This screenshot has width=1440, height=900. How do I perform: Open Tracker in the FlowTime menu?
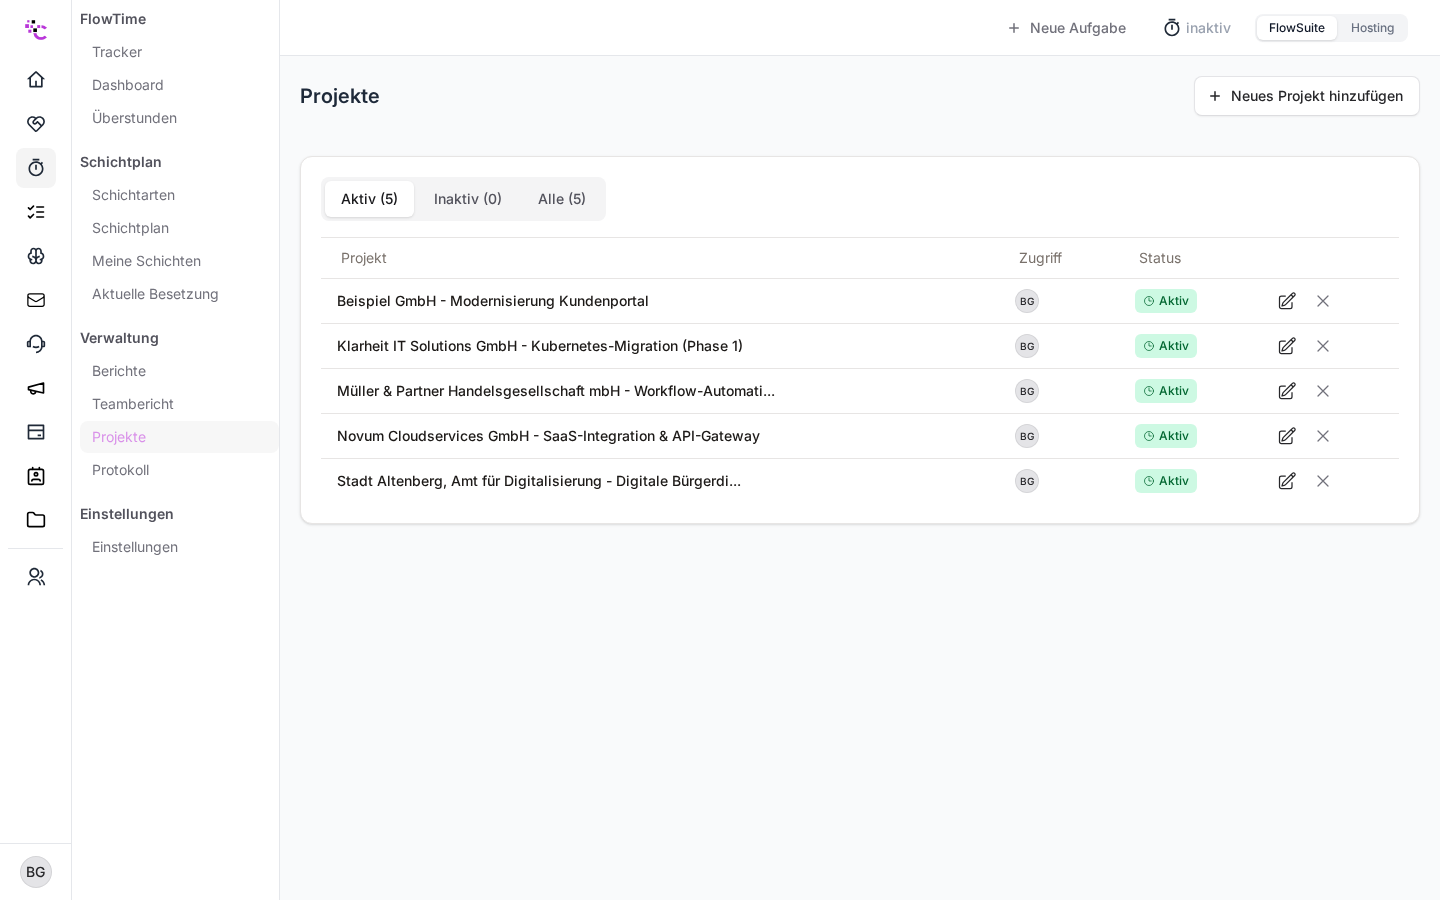coord(117,52)
